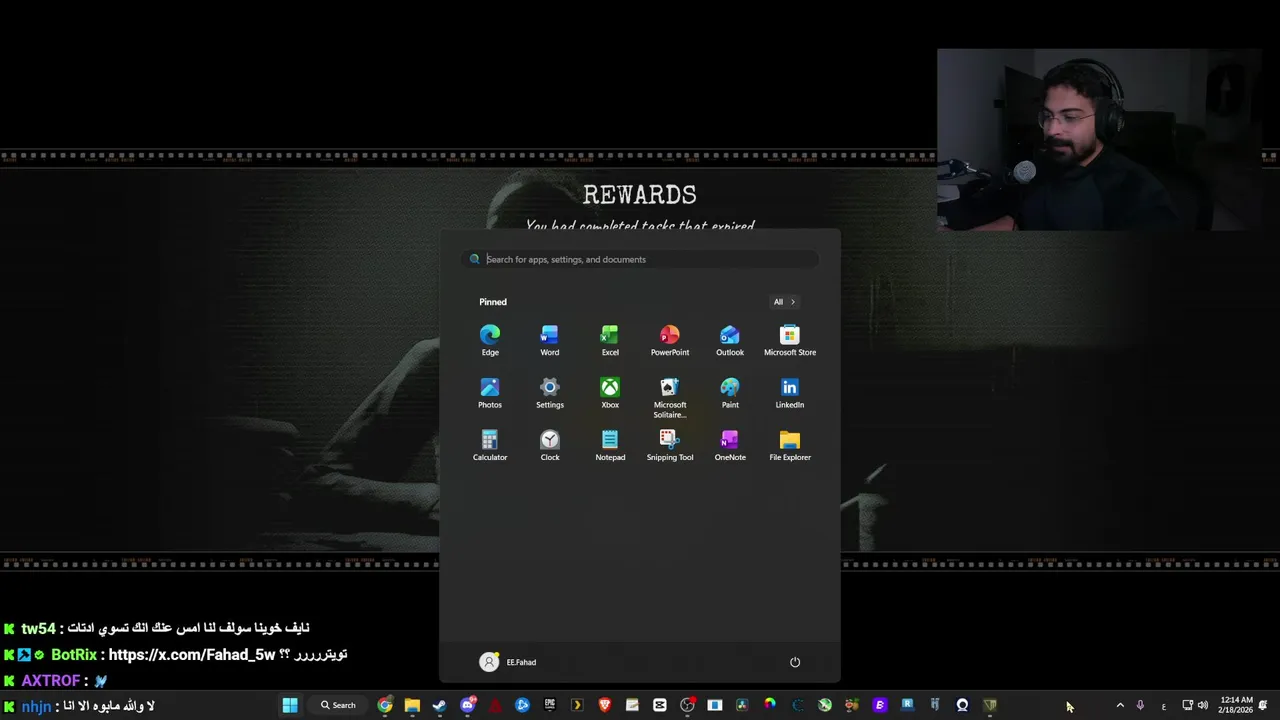
Task: Open the network status tray icon
Action: point(1187,705)
